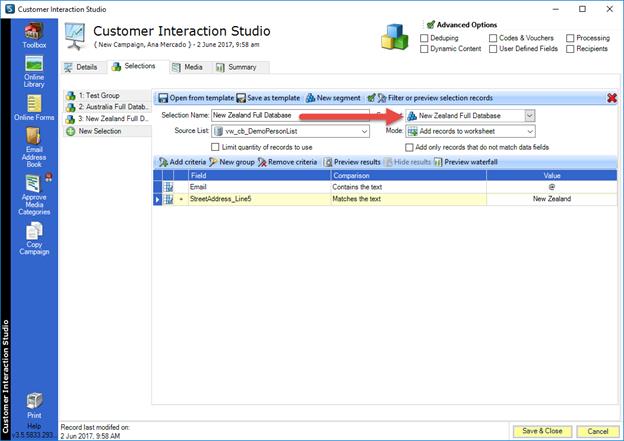This screenshot has width=624, height=441.
Task: Click the New group toolbar item
Action: (x=232, y=162)
